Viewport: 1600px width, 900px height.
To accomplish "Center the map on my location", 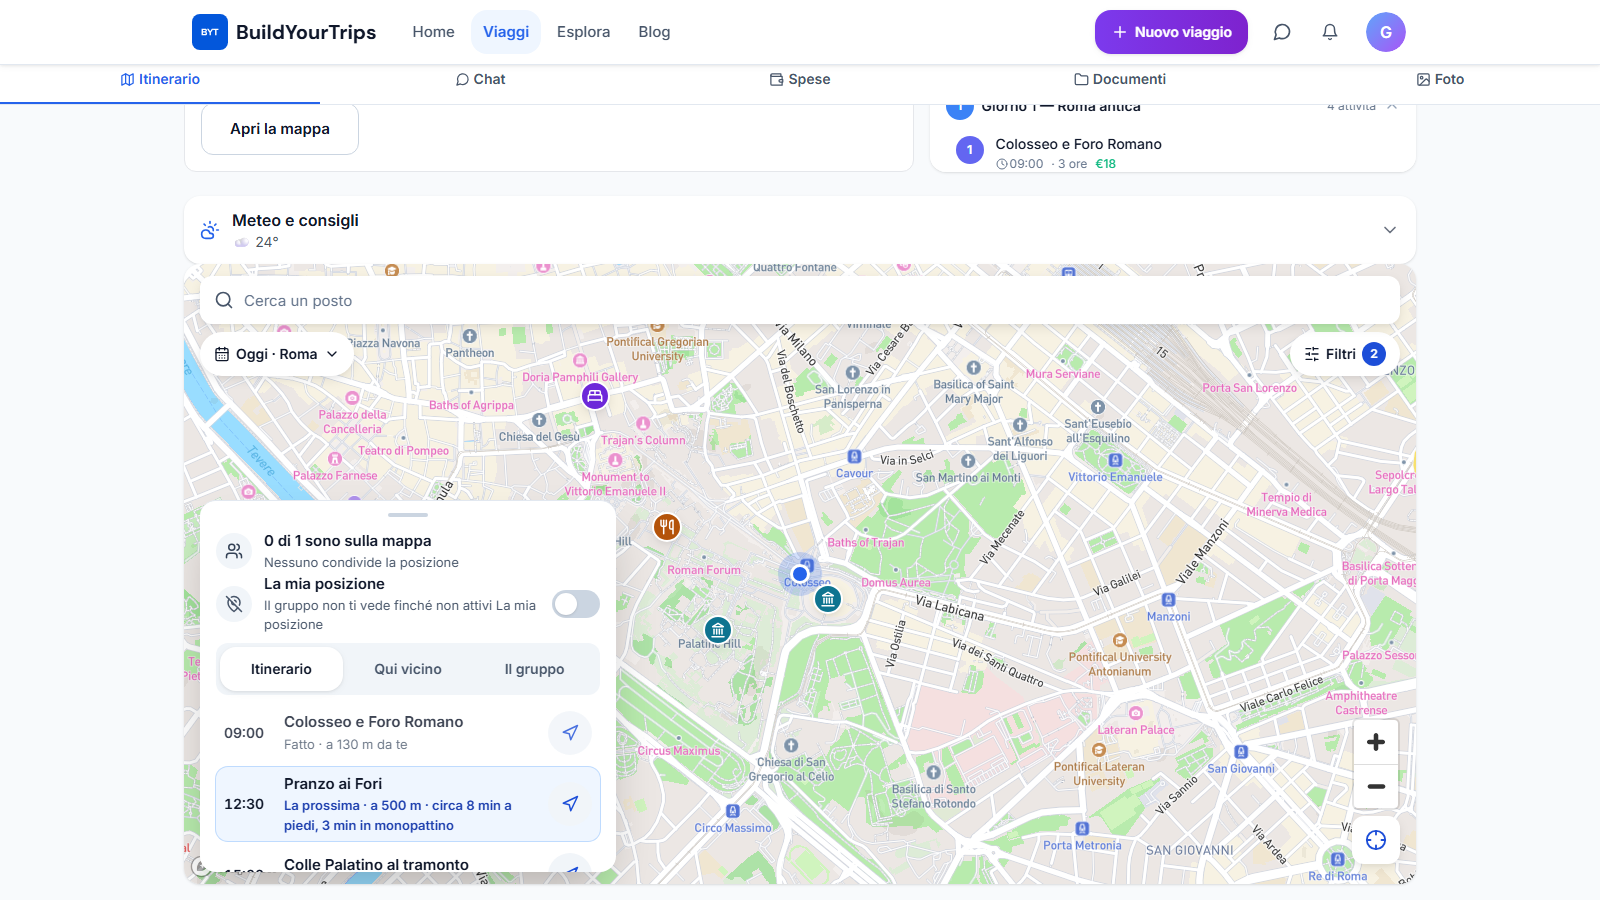I will point(1376,840).
